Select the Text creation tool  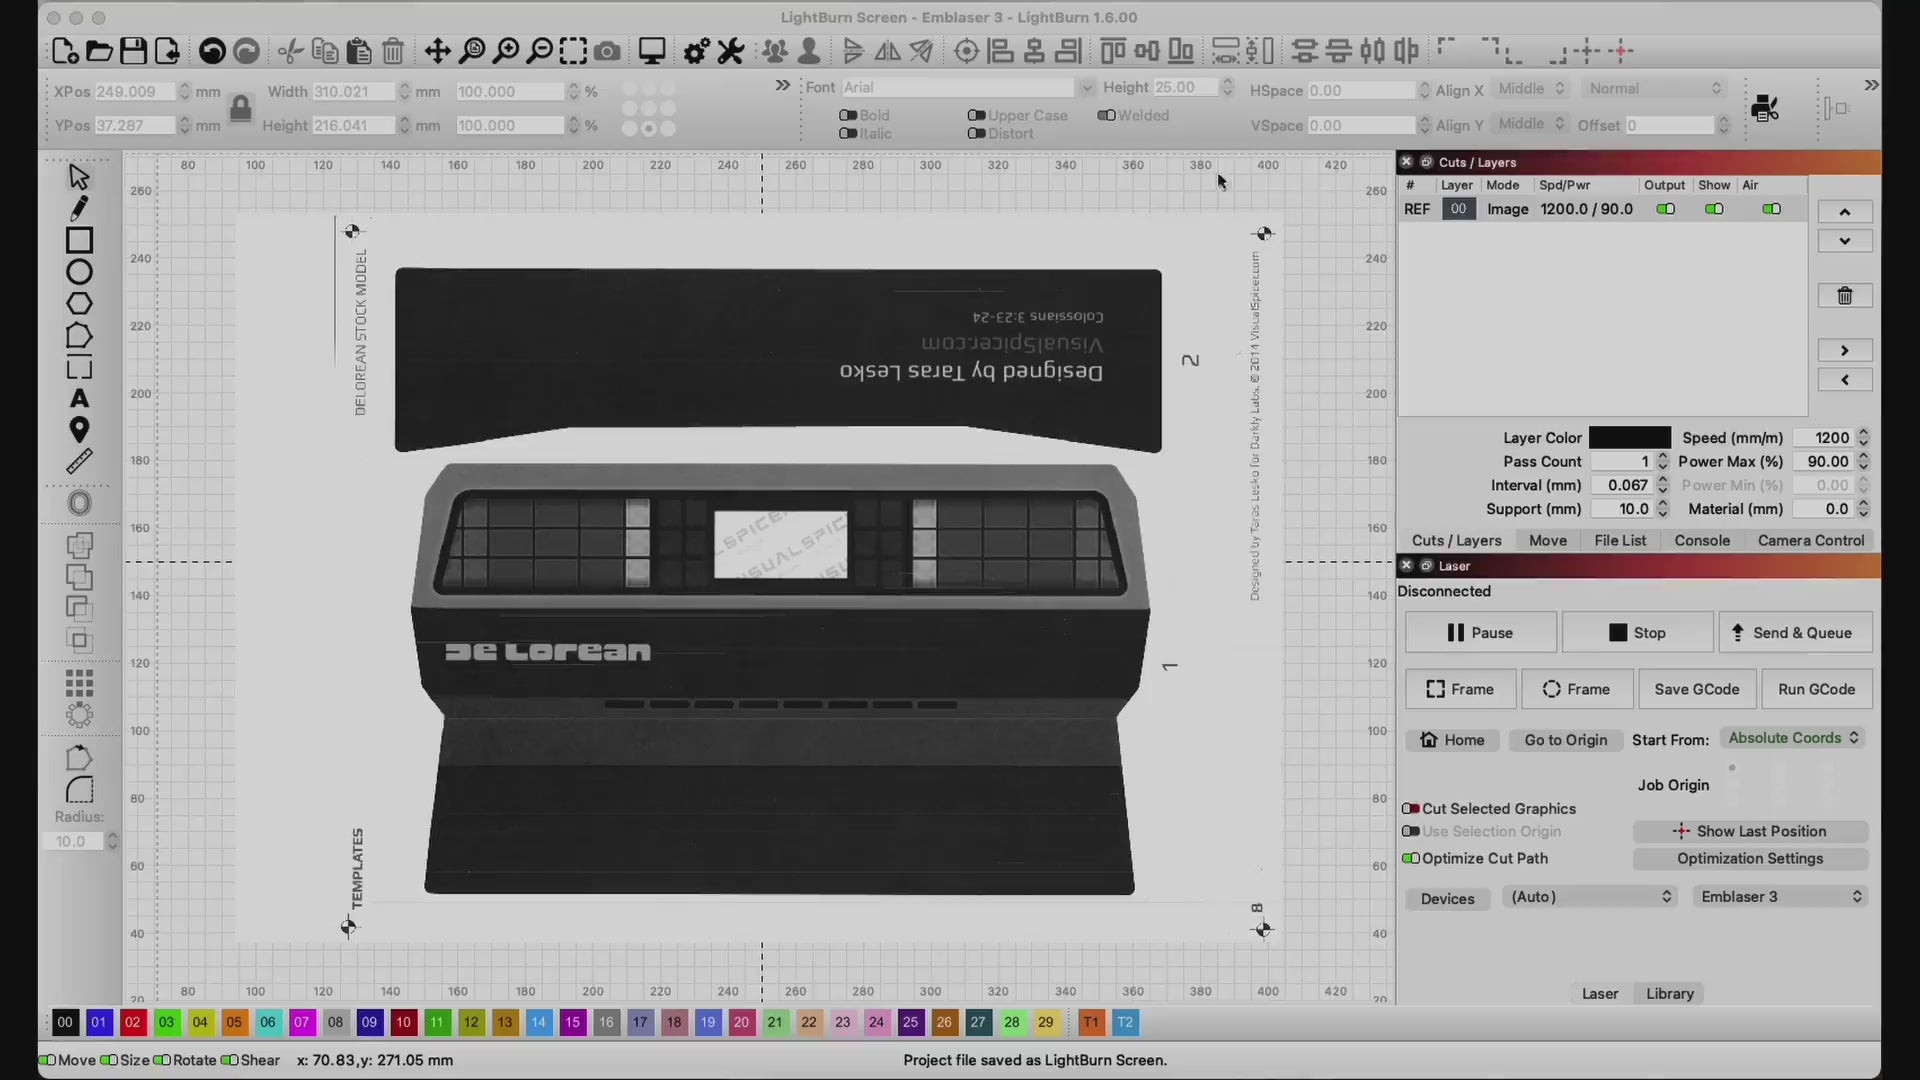coord(79,398)
